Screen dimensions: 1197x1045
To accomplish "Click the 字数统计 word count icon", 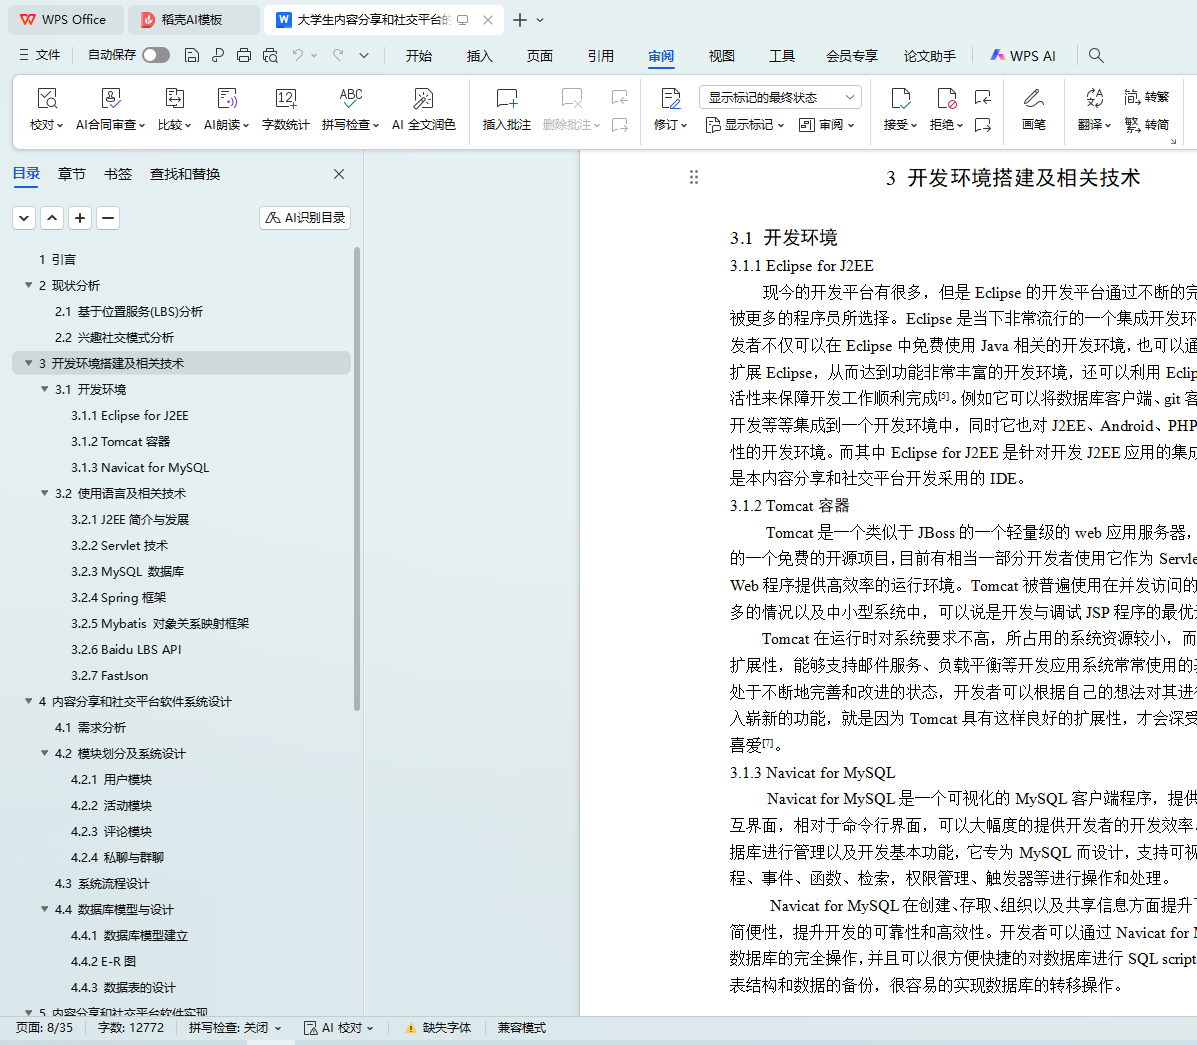I will pos(285,99).
